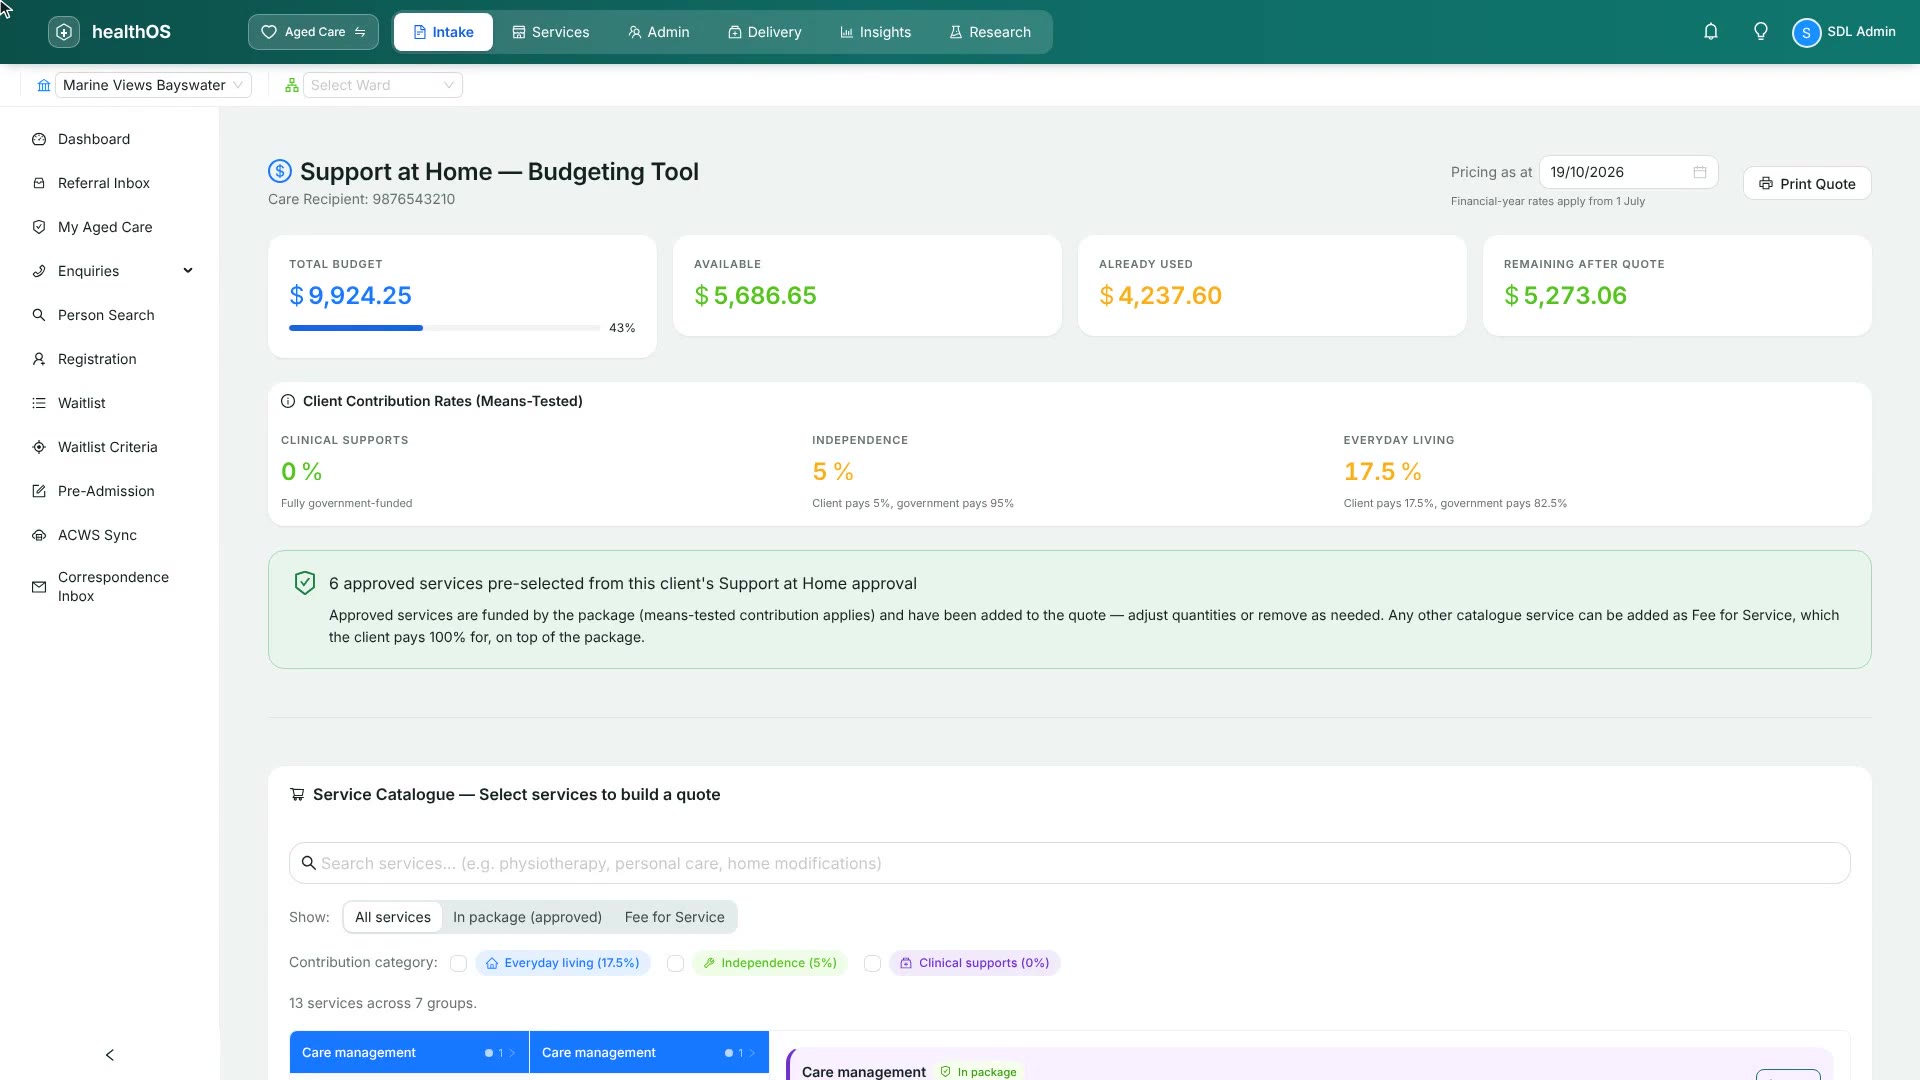
Task: Click the healthOS logo icon
Action: pos(64,32)
